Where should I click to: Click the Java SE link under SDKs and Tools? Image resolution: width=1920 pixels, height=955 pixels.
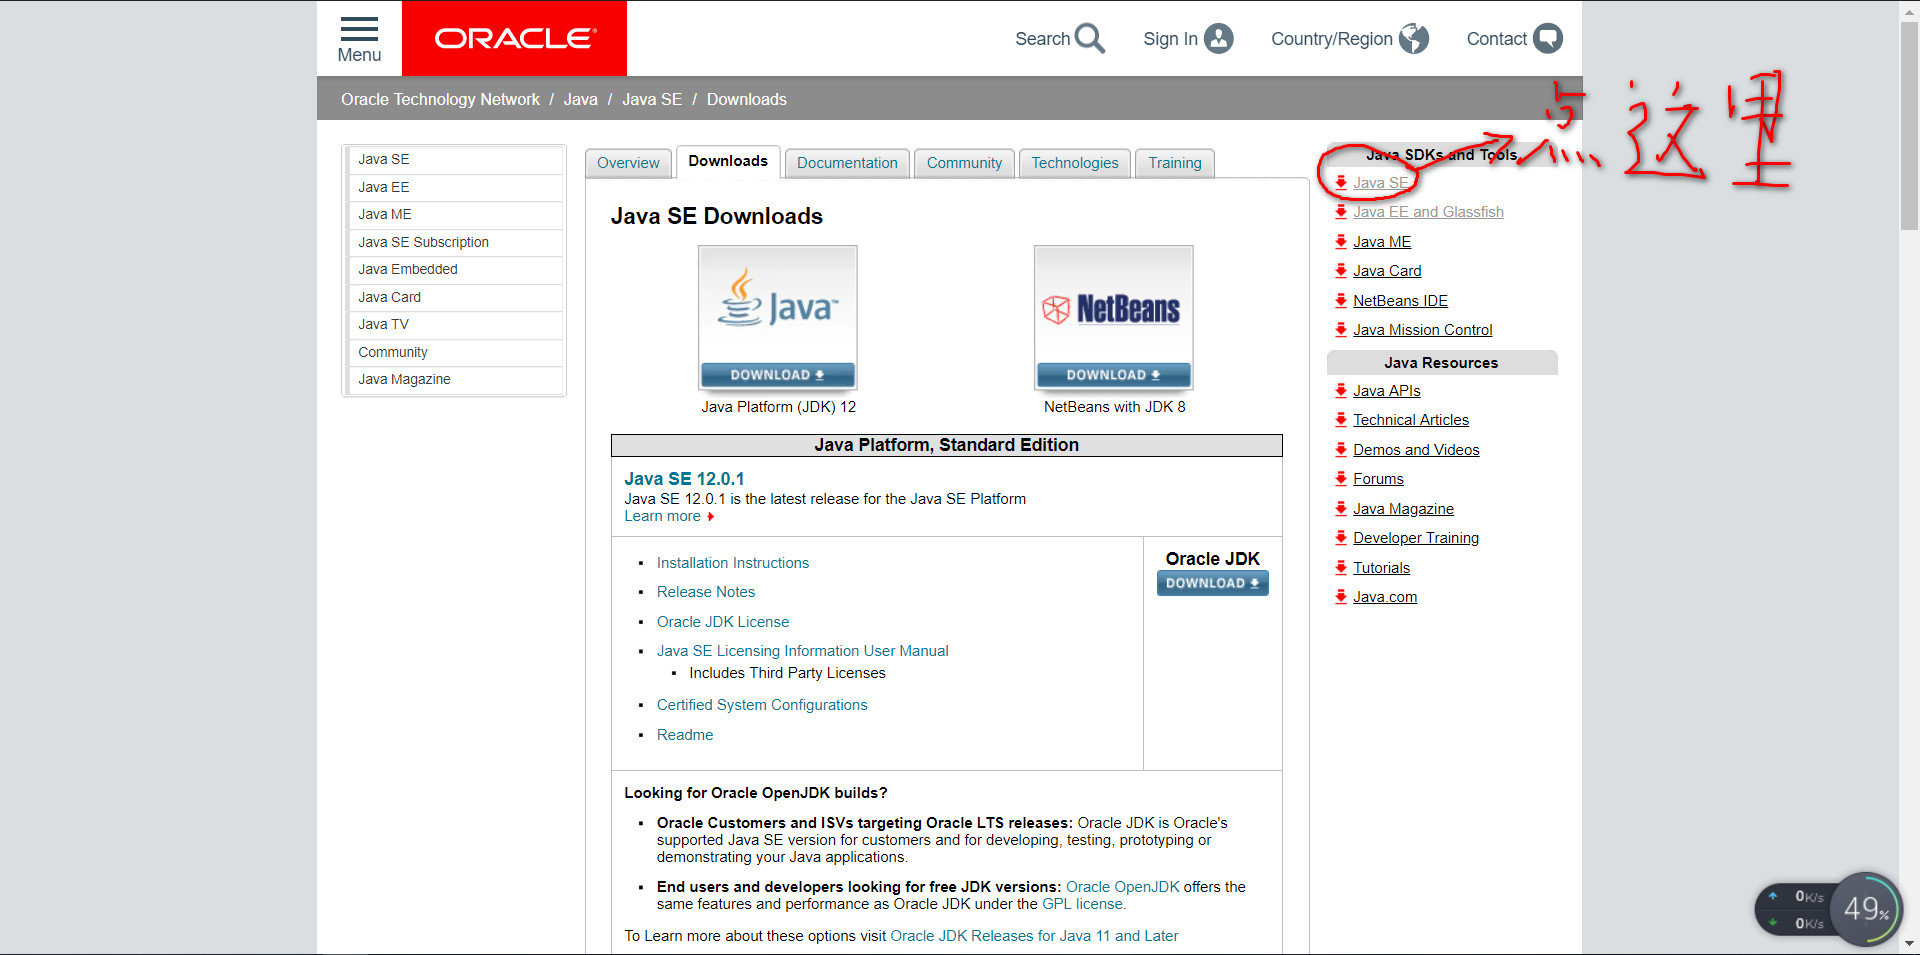[1381, 183]
